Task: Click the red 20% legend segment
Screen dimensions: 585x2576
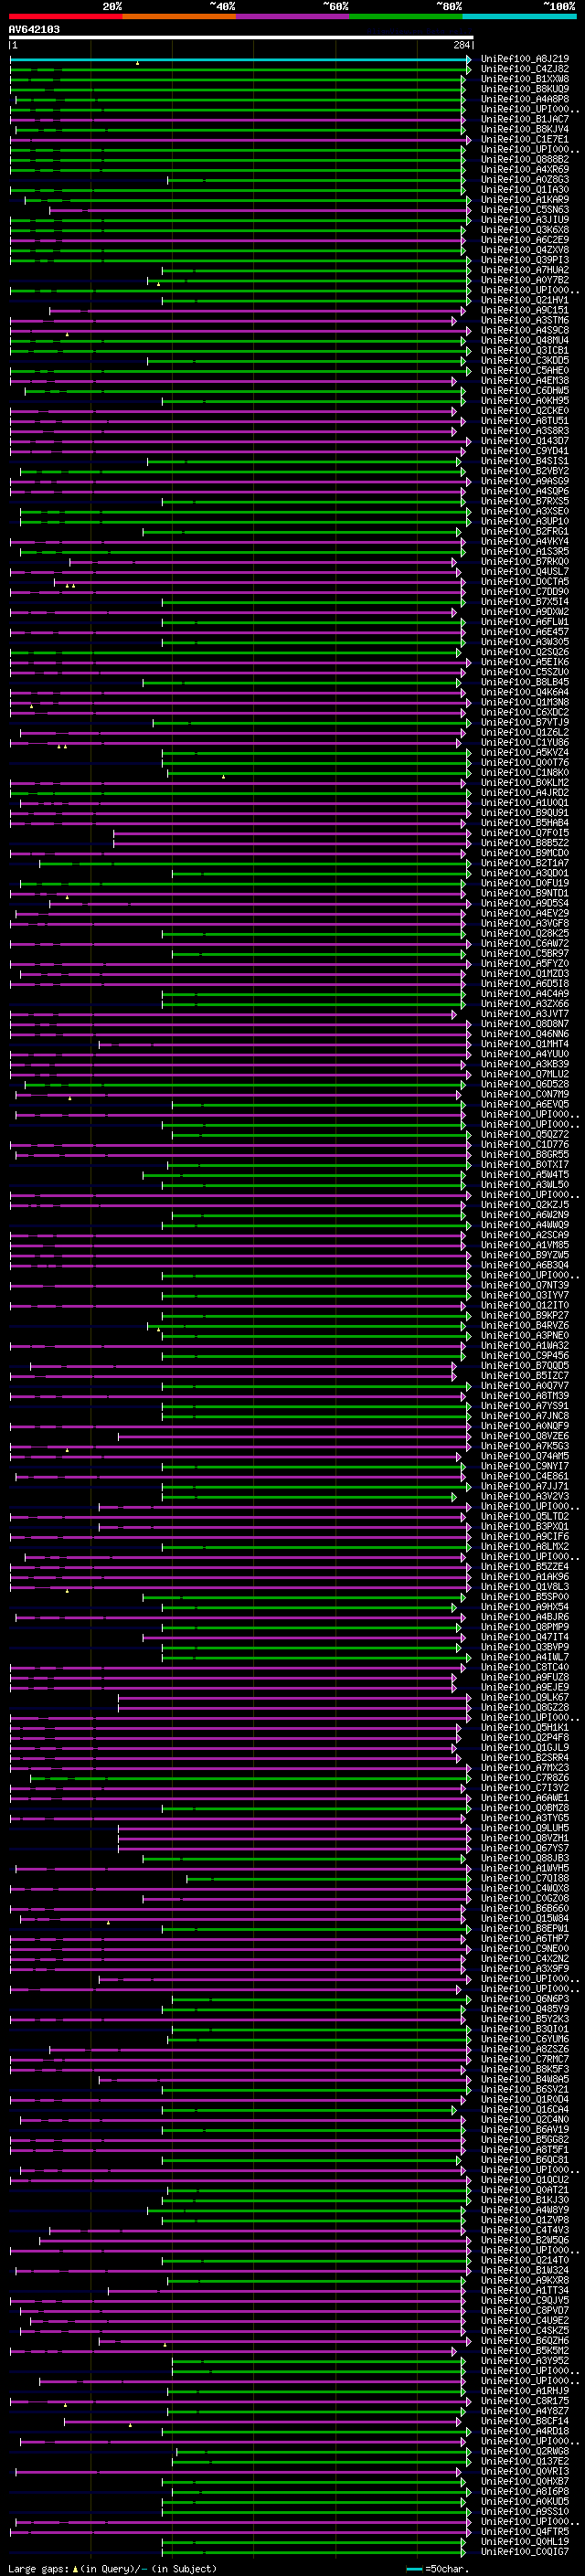Action: tap(65, 16)
